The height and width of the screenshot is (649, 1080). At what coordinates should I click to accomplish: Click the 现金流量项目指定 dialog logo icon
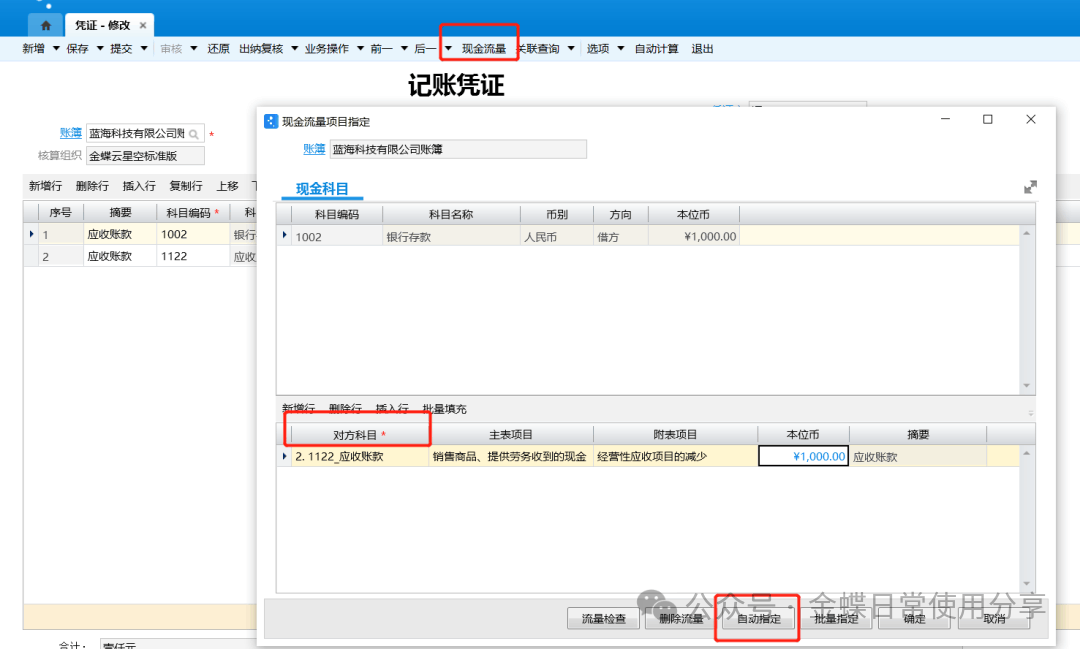[x=270, y=121]
